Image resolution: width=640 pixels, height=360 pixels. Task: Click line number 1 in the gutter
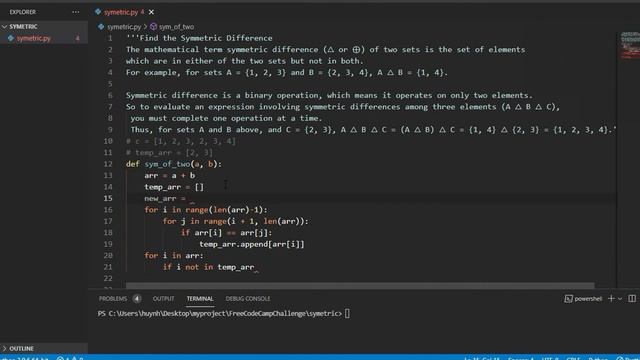[x=110, y=38]
